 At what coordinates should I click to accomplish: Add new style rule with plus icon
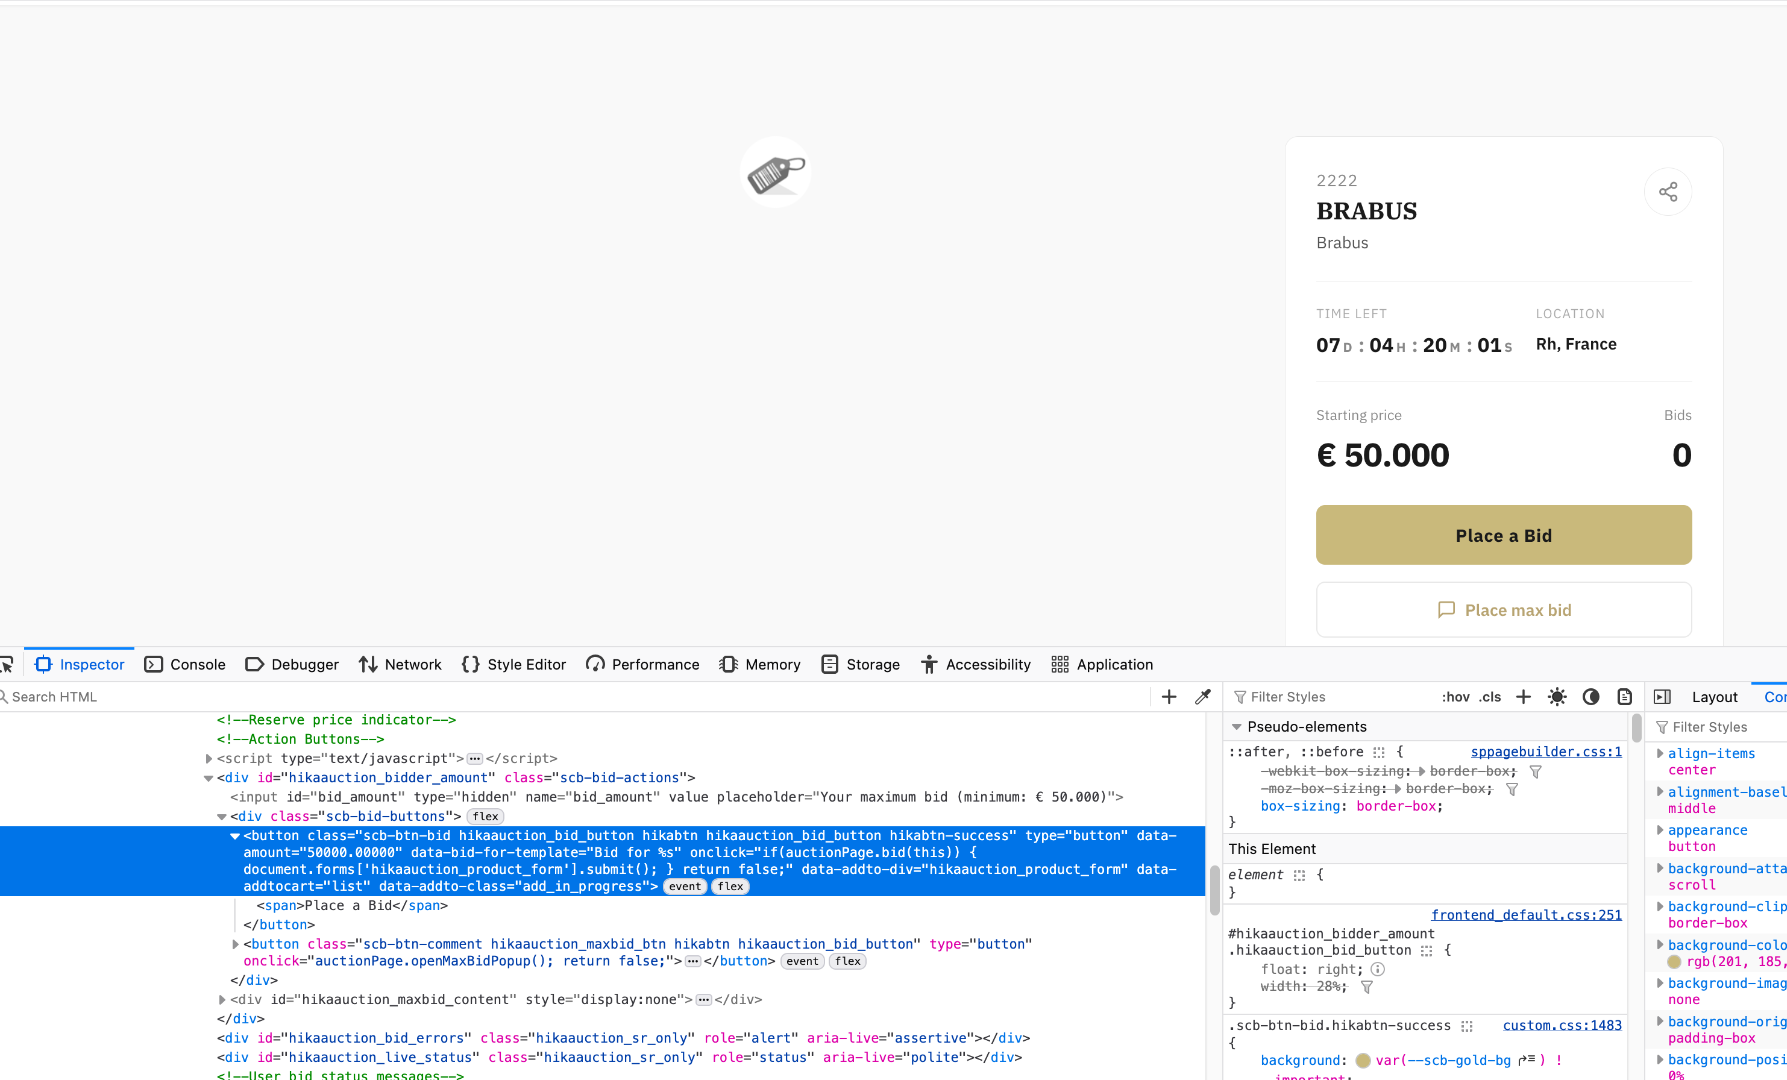coord(1523,697)
